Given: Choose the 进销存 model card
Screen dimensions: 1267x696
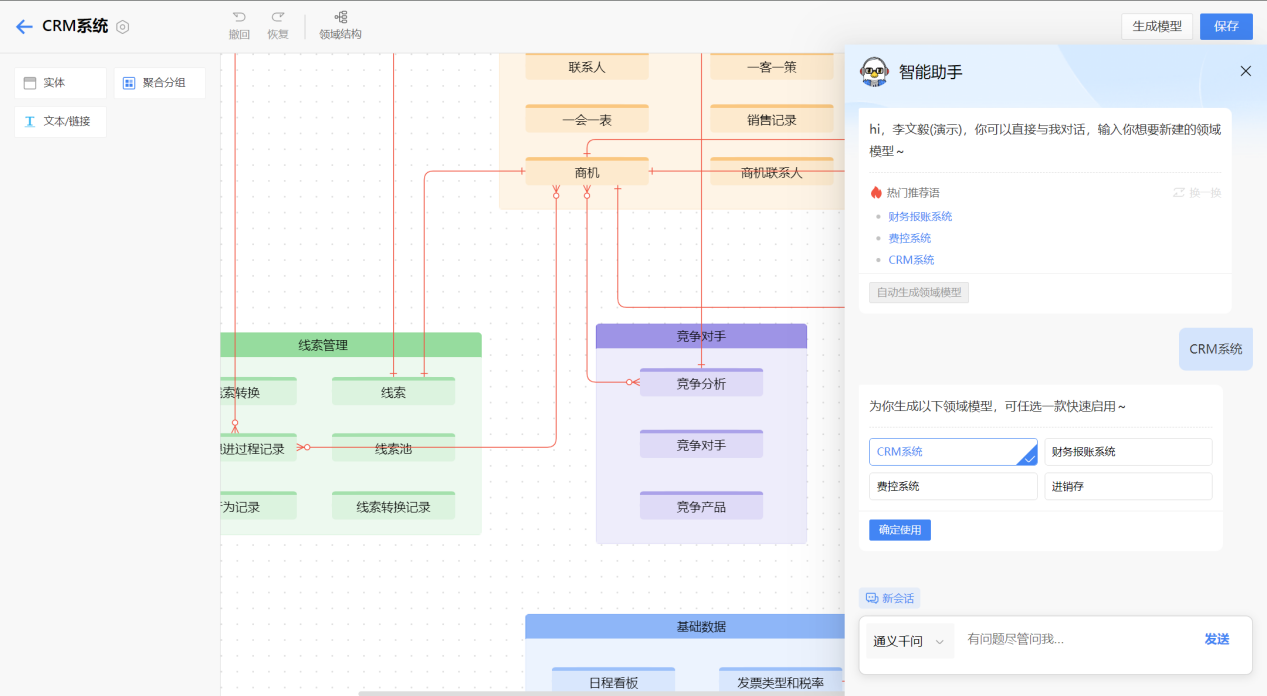Looking at the screenshot, I should [x=1128, y=486].
